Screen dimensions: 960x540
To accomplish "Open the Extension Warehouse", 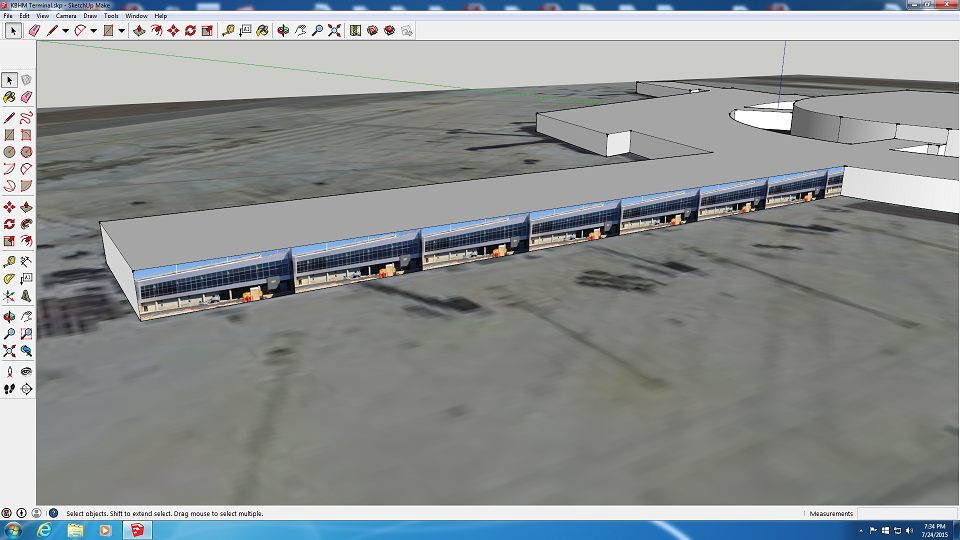I will 389,31.
